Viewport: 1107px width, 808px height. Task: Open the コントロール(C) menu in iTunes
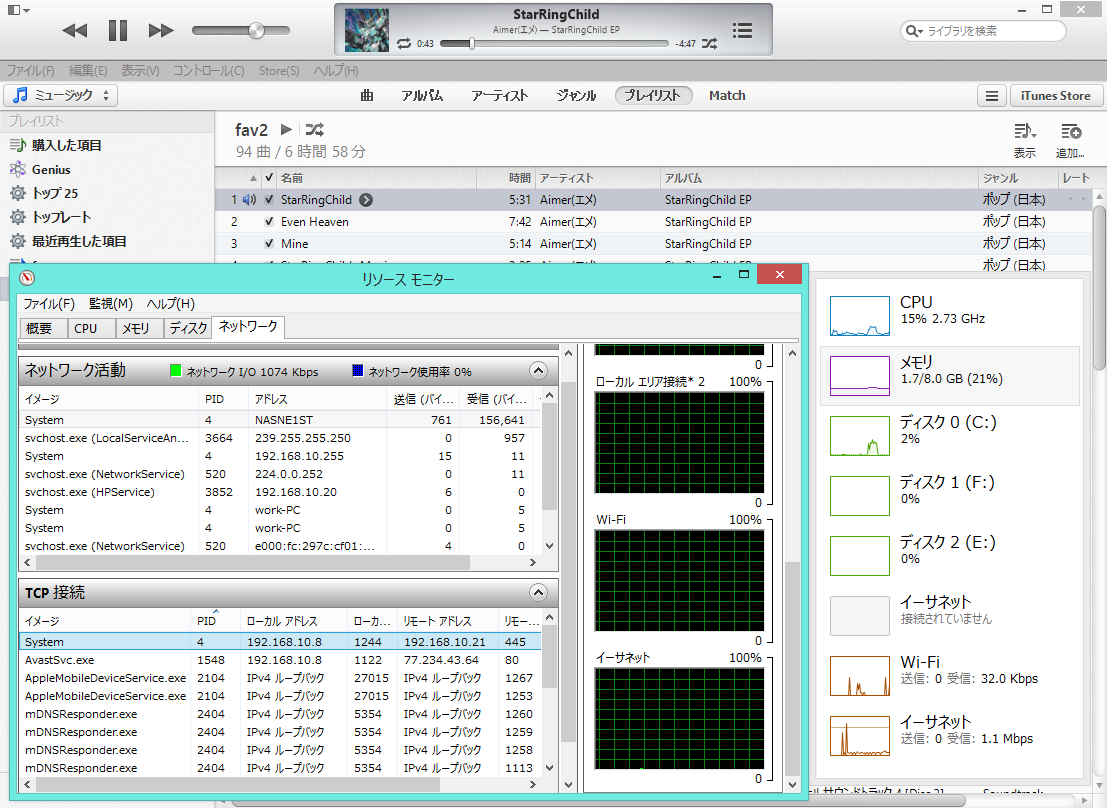click(x=209, y=71)
